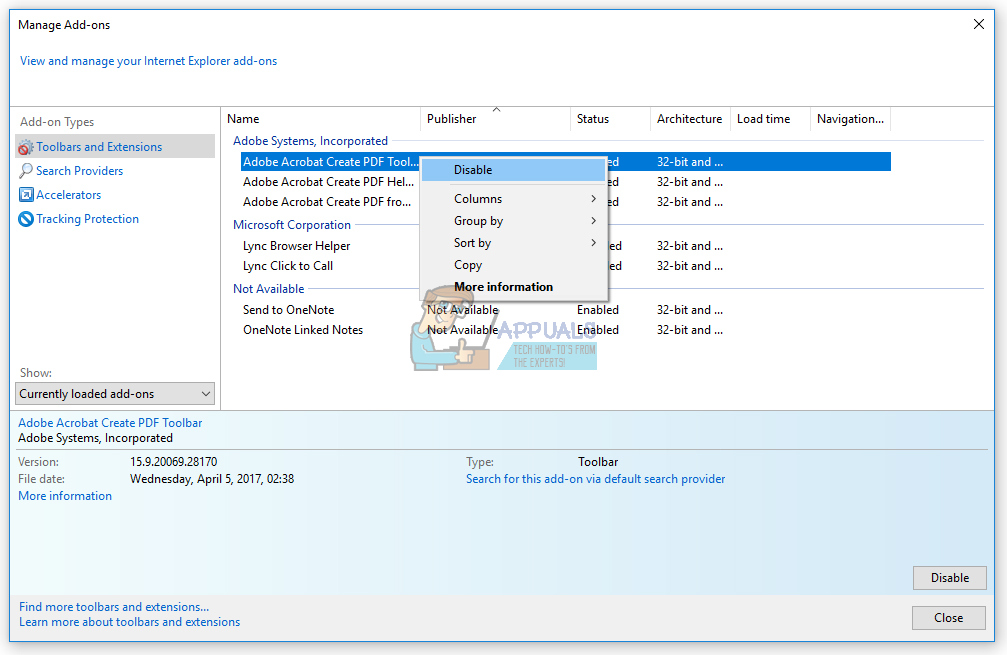
Task: Choose Disable in the context menu
Action: pyautogui.click(x=473, y=170)
